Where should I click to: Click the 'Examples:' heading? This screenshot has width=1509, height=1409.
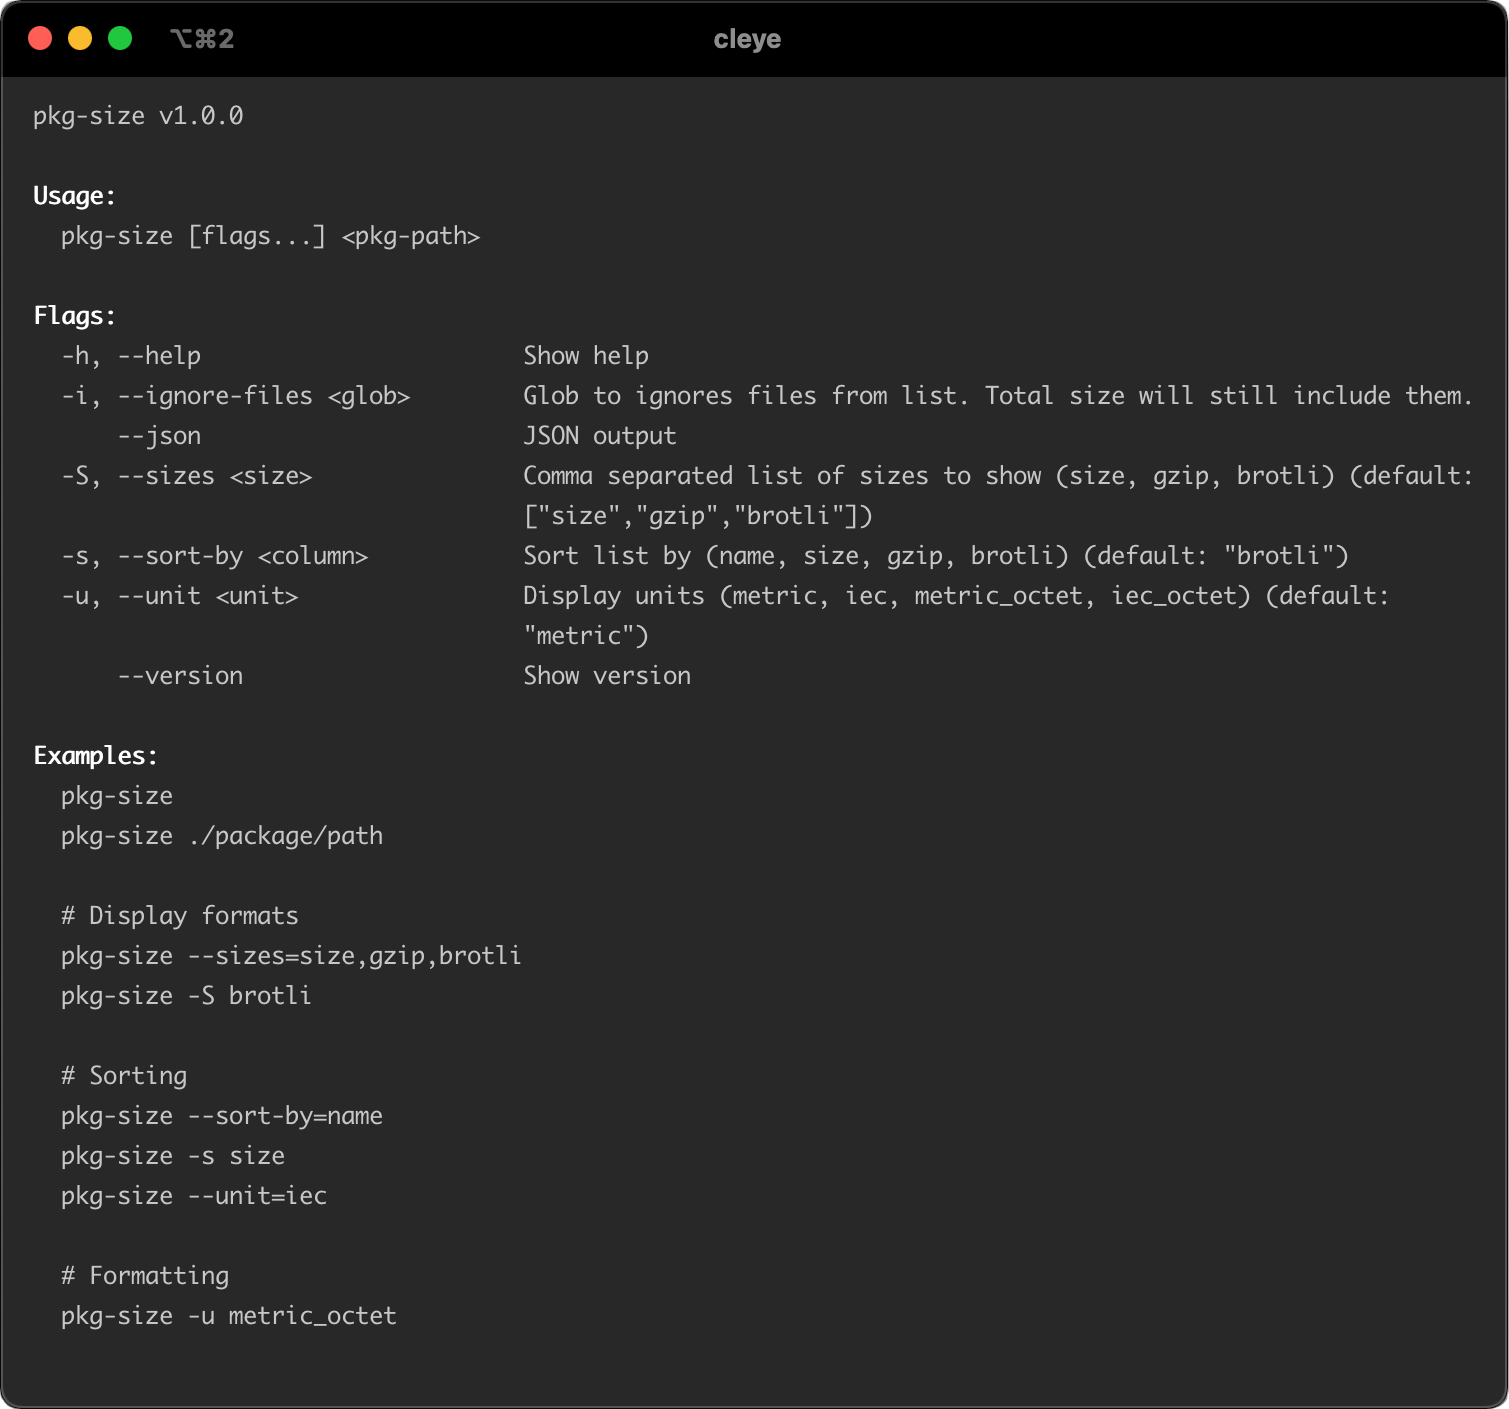tap(96, 756)
